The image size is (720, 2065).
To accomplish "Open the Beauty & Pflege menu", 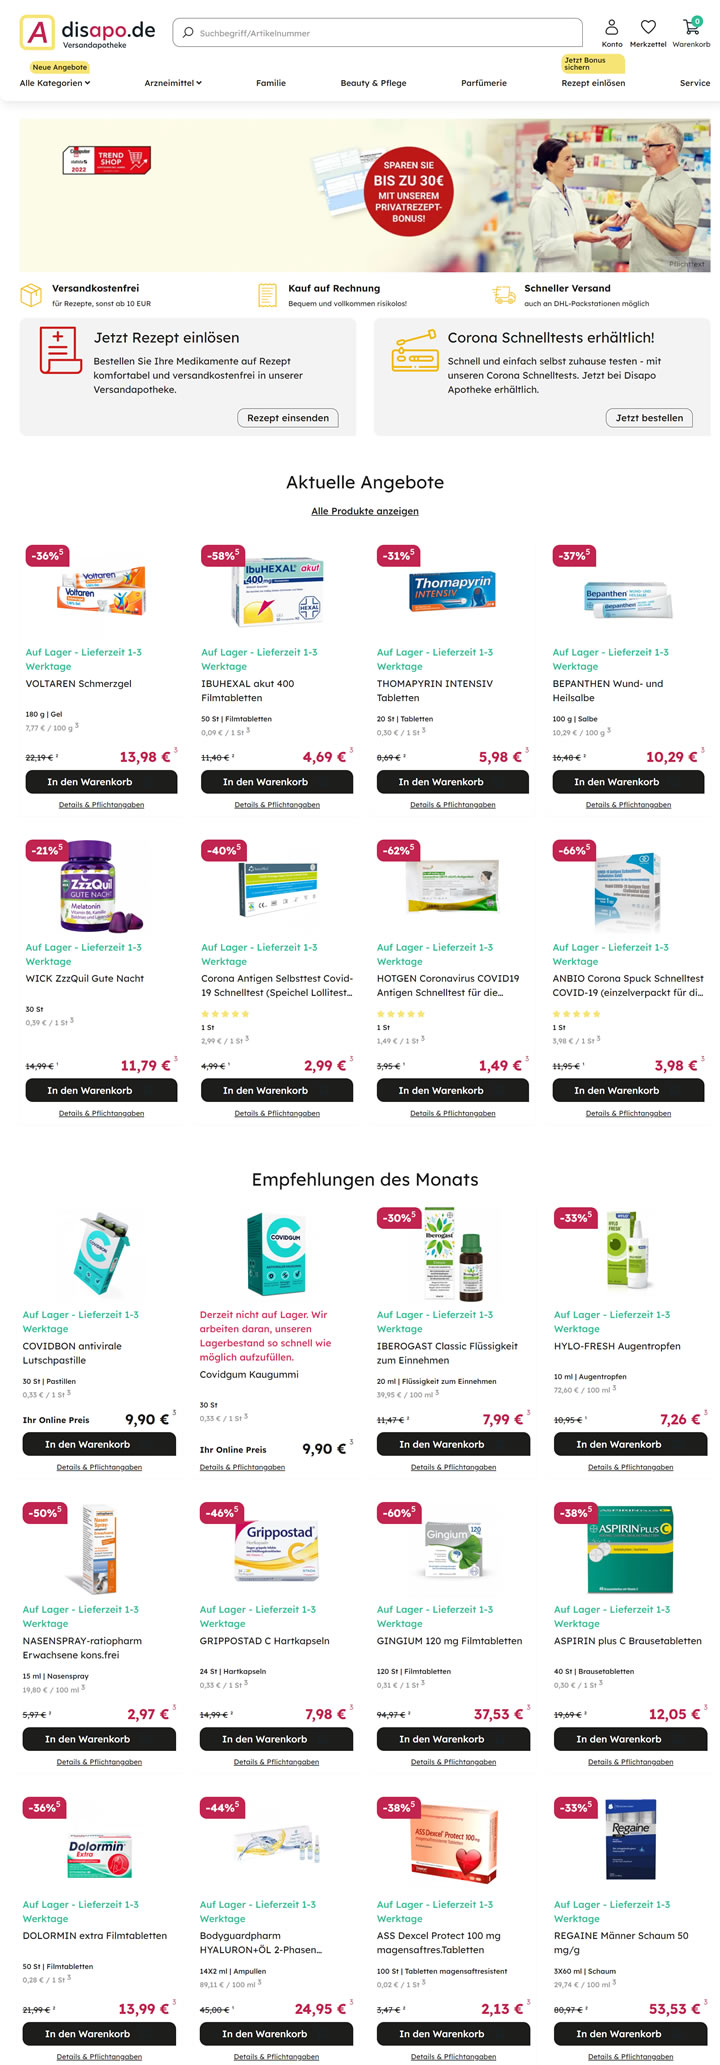I will tap(373, 83).
